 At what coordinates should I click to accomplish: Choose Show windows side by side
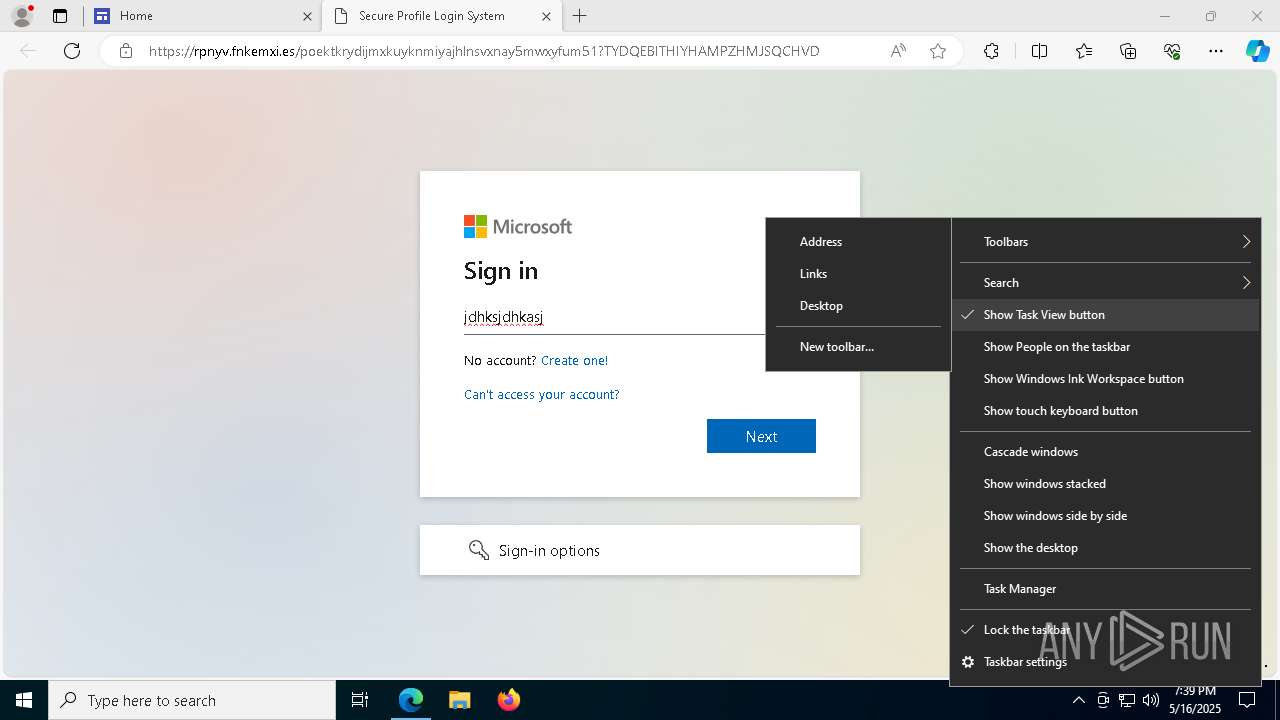tap(1105, 515)
